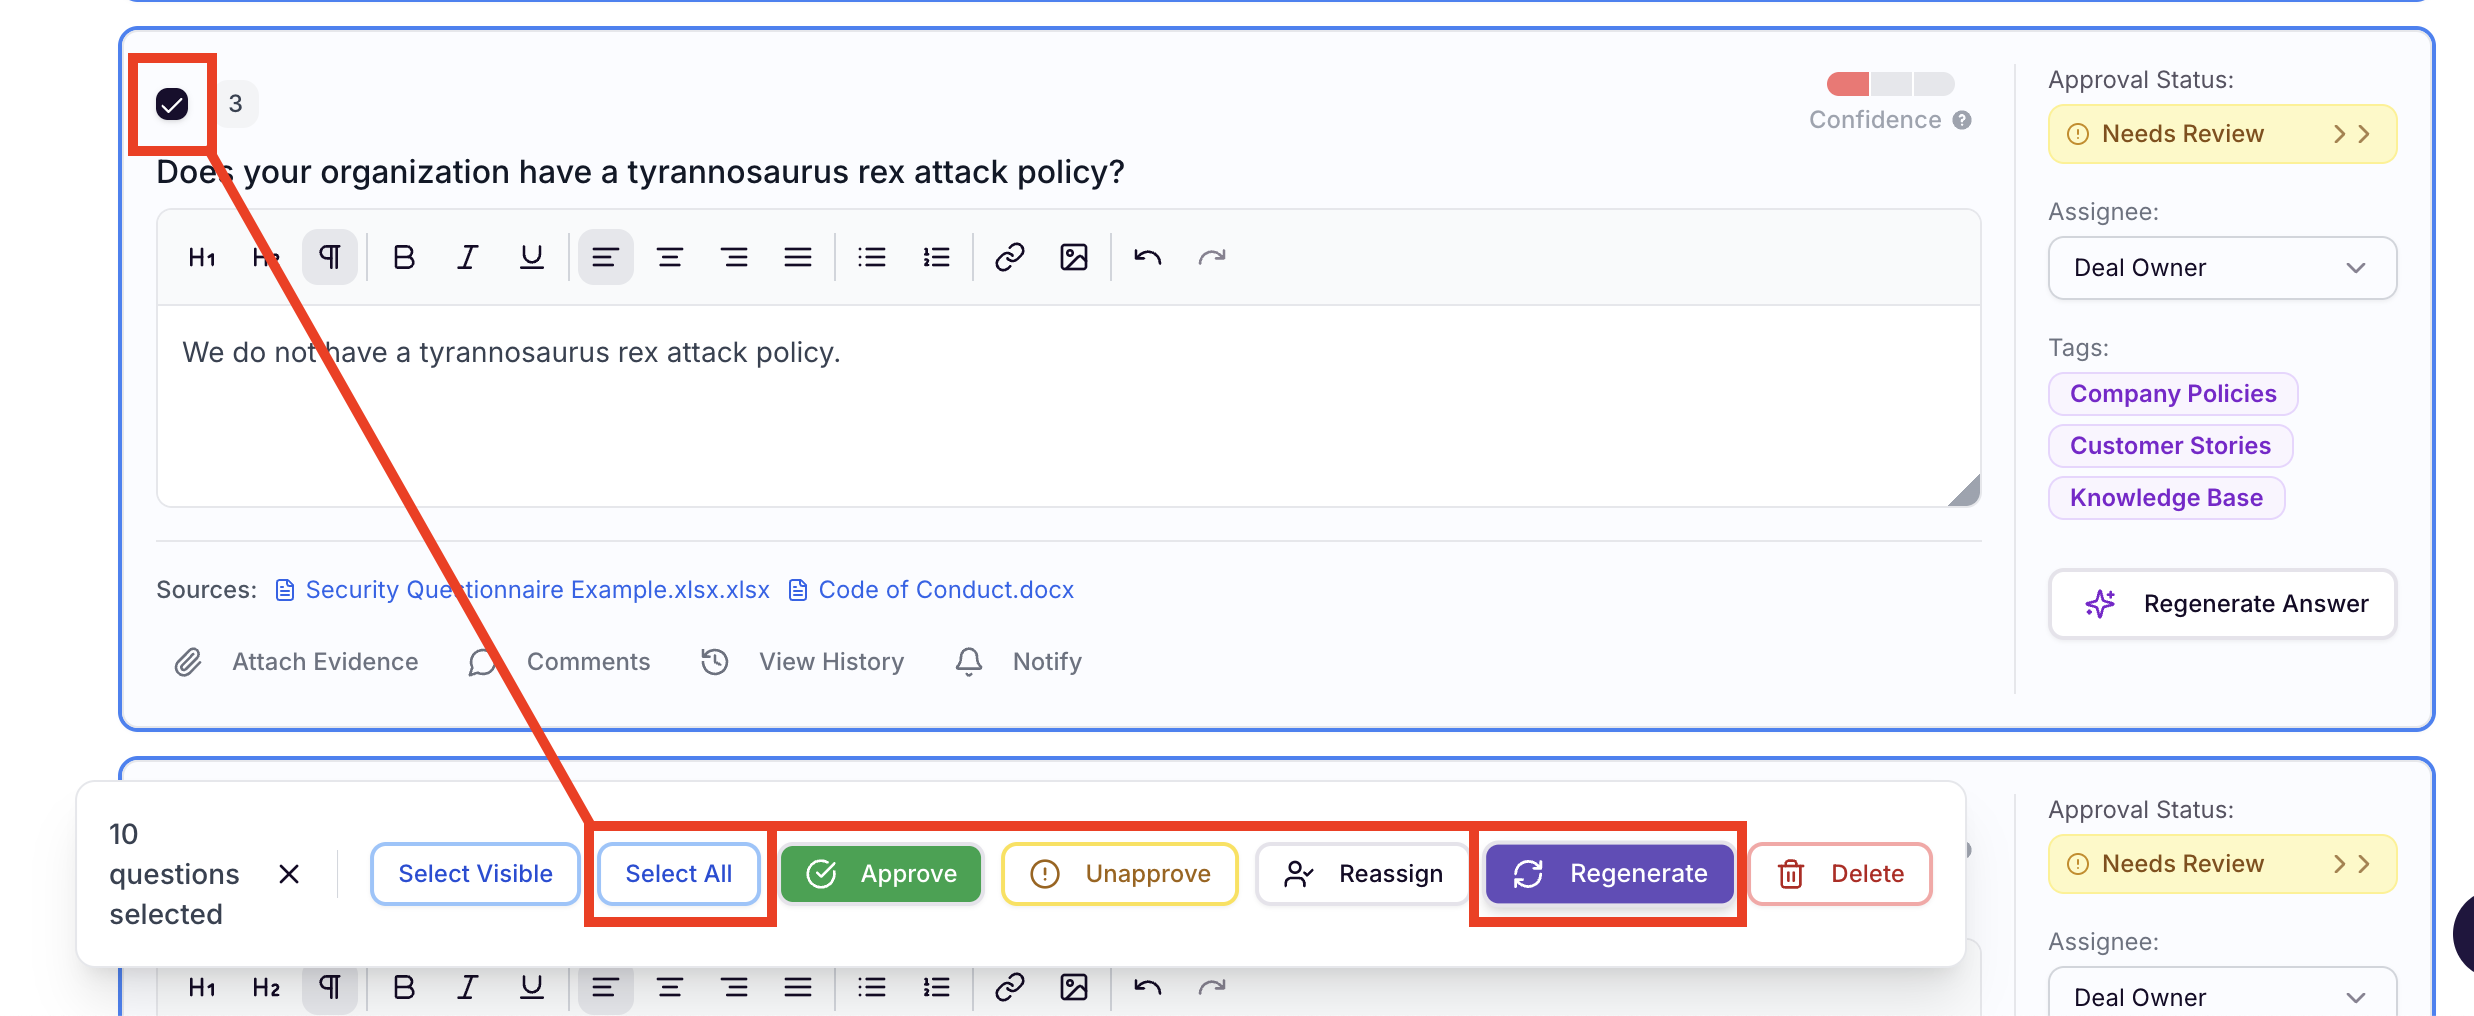Align text left in the lower card's editor toolbar

click(605, 988)
